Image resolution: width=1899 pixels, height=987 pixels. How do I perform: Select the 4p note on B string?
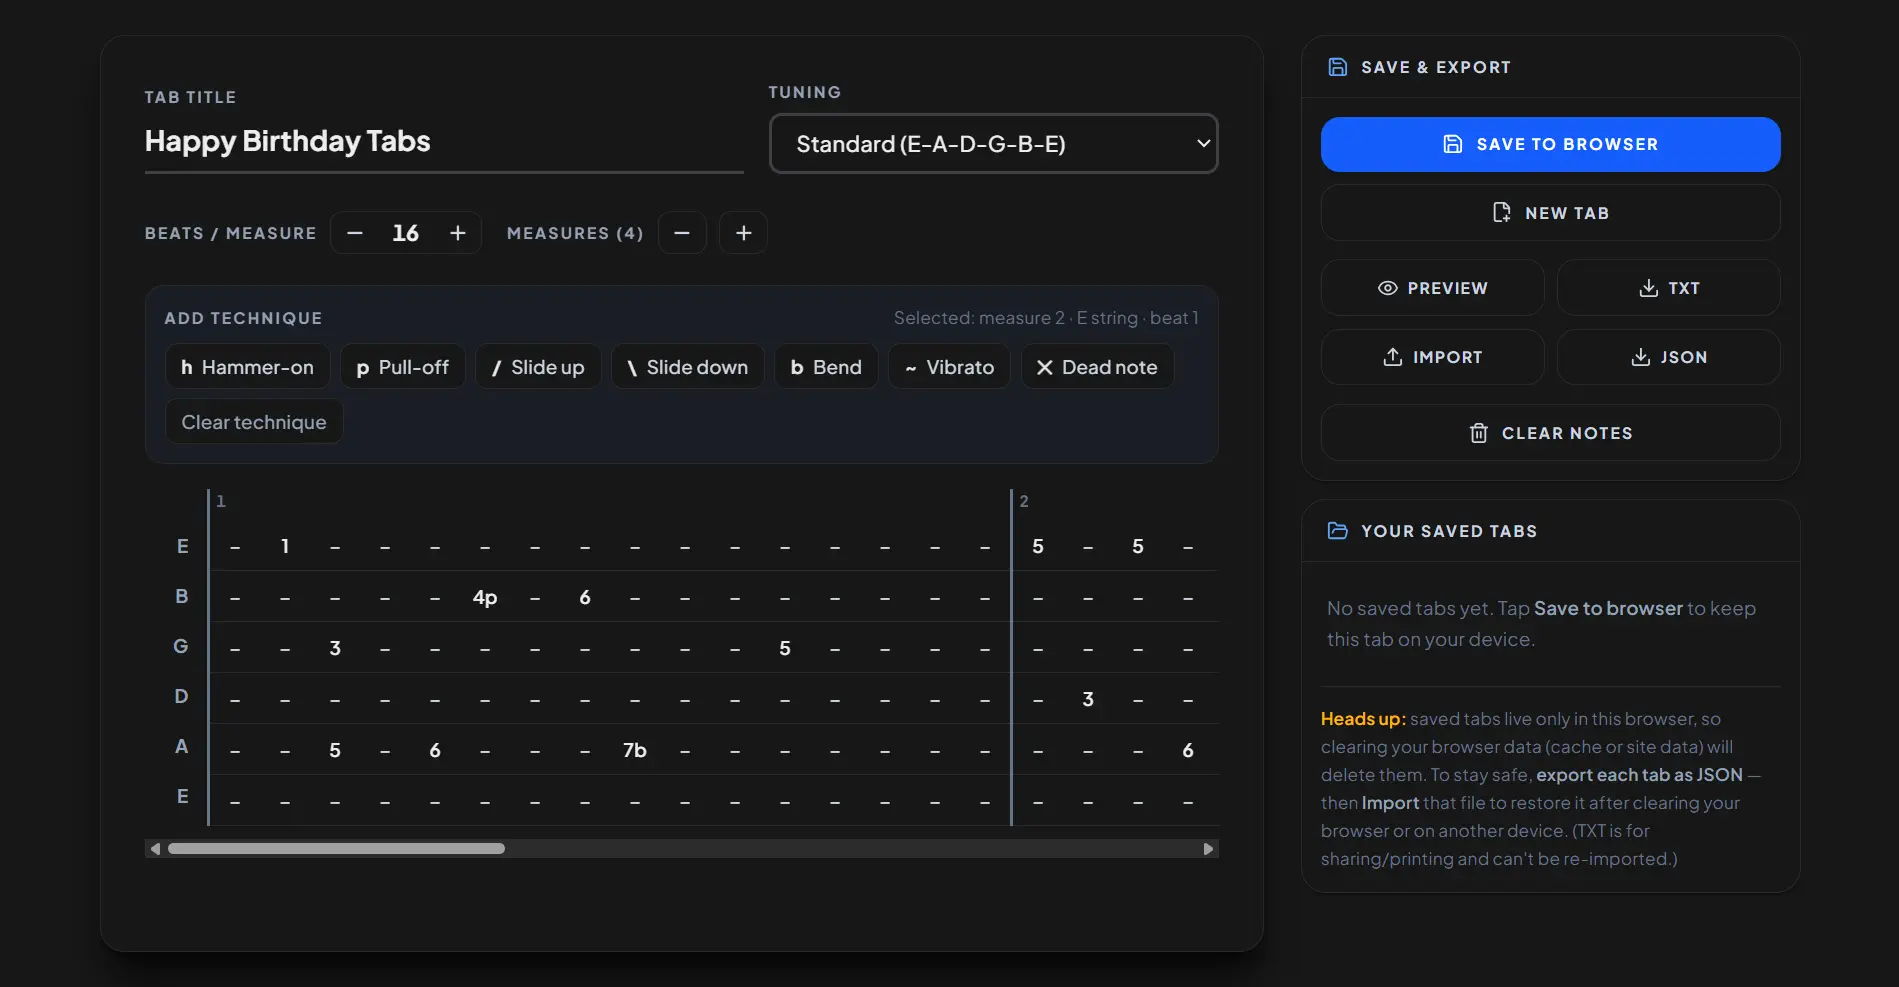coord(485,597)
